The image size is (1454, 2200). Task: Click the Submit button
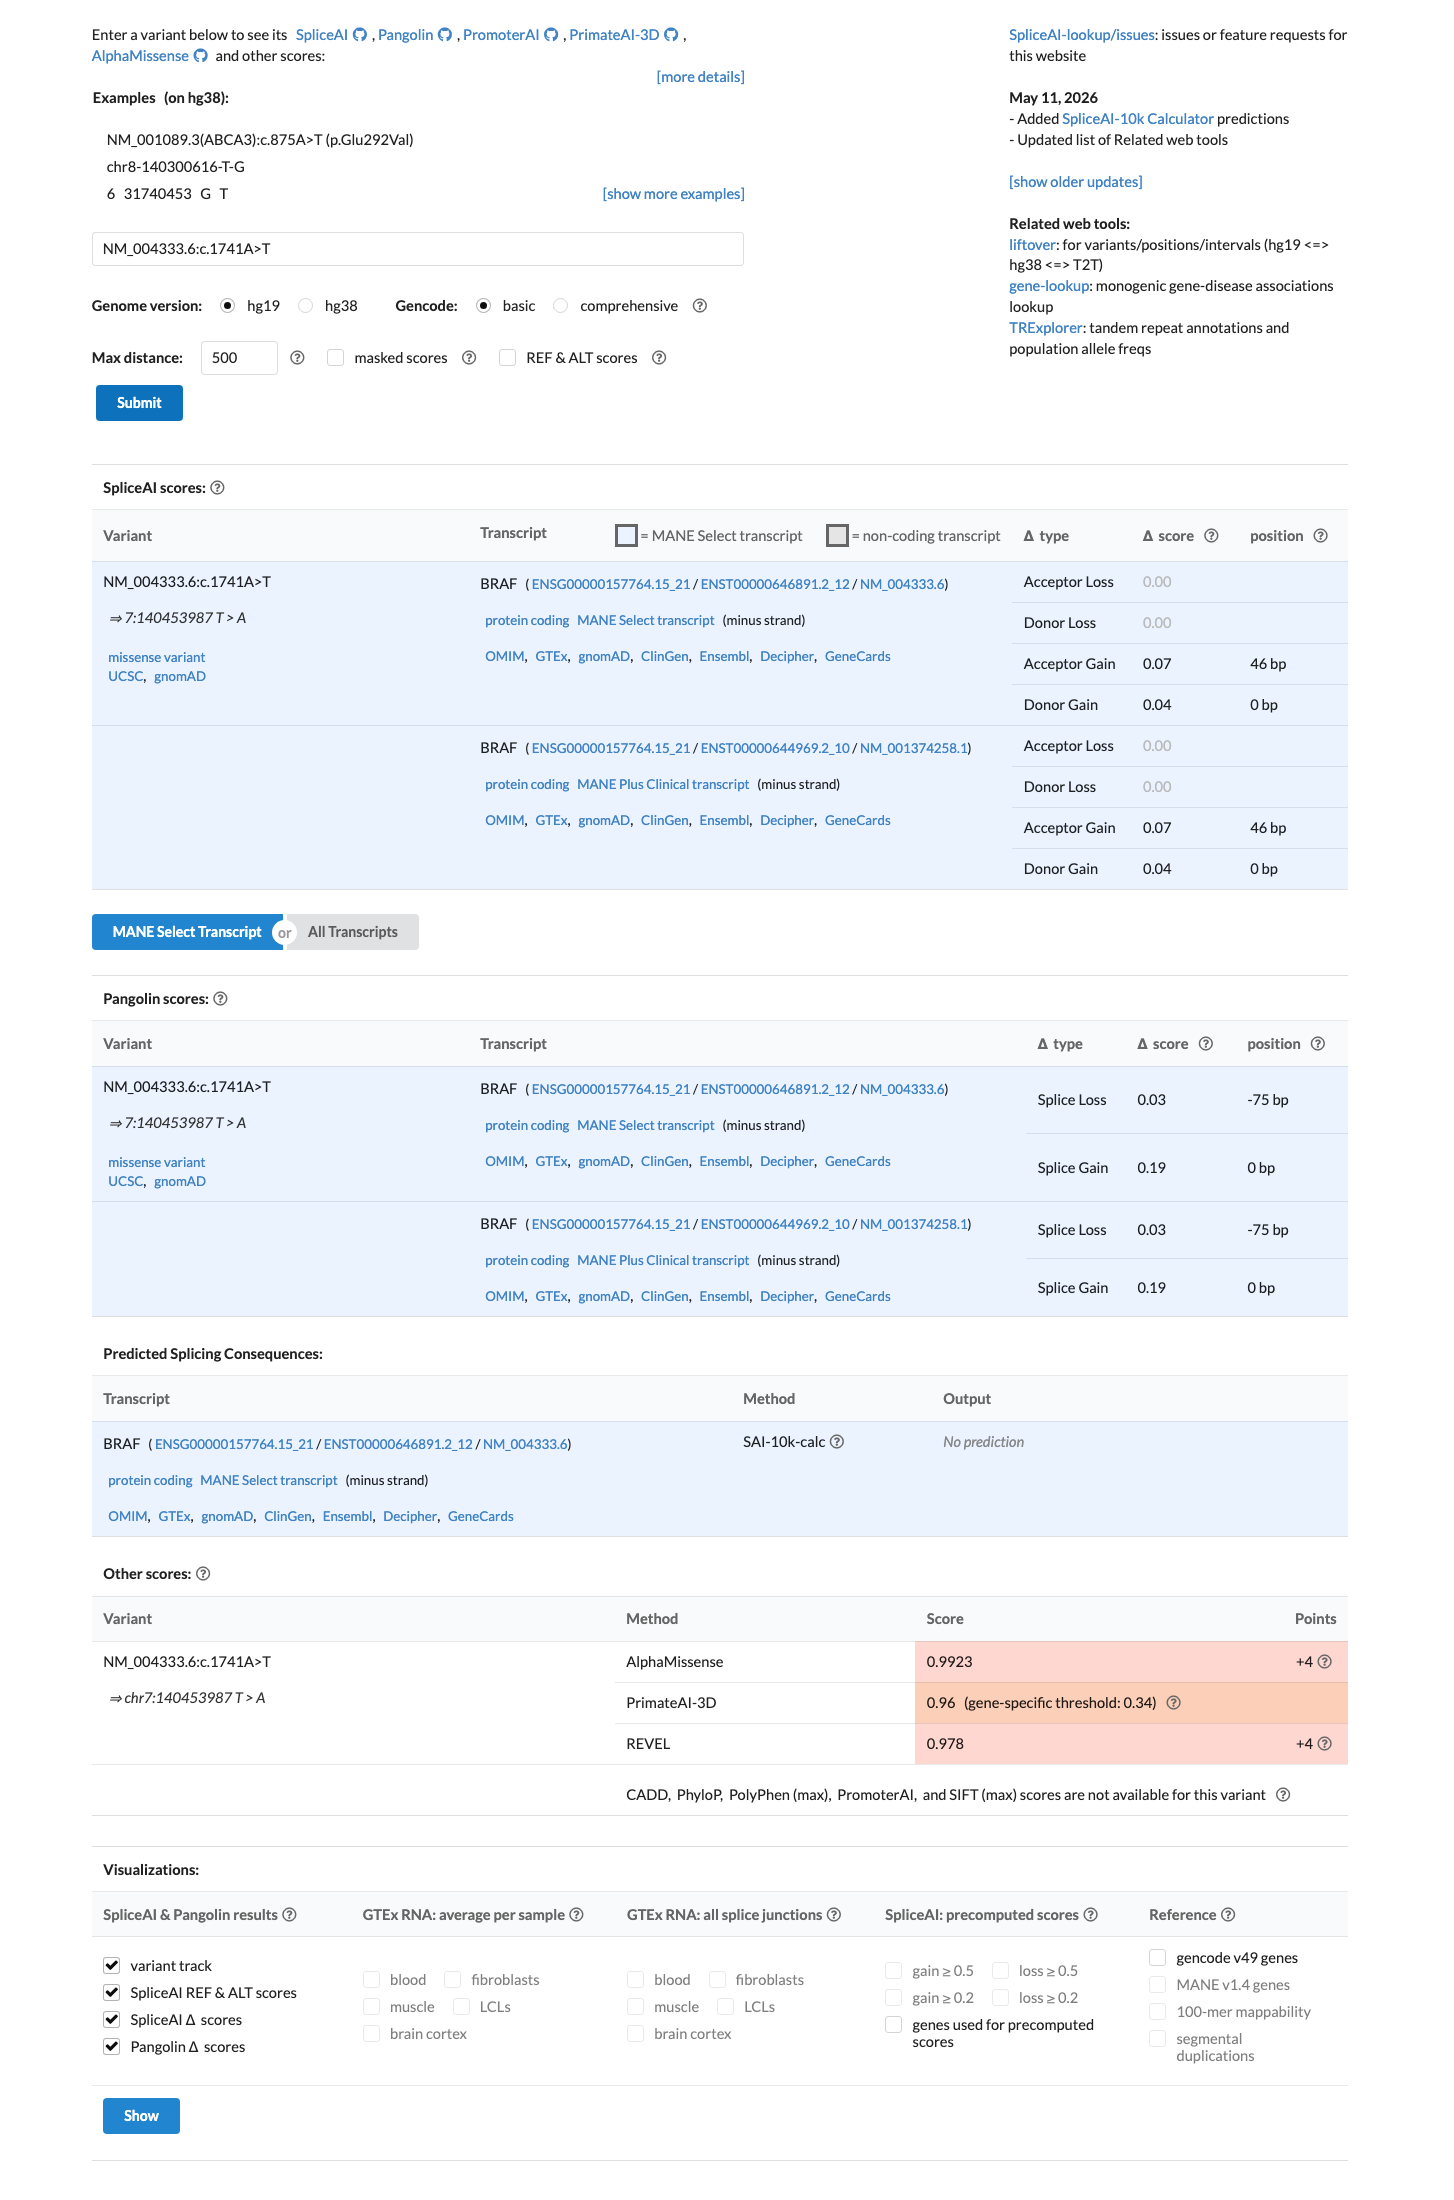[139, 403]
